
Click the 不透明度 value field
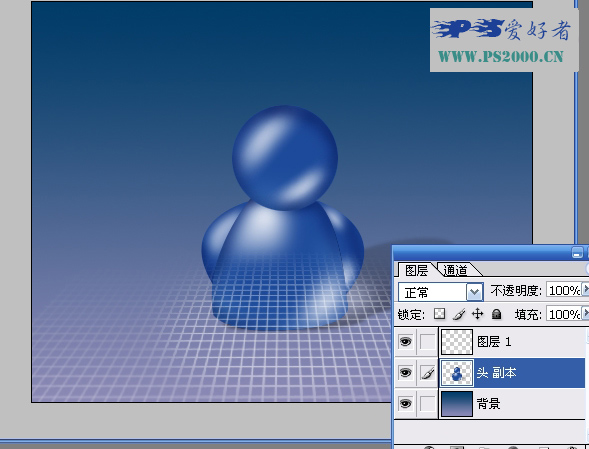pos(565,290)
